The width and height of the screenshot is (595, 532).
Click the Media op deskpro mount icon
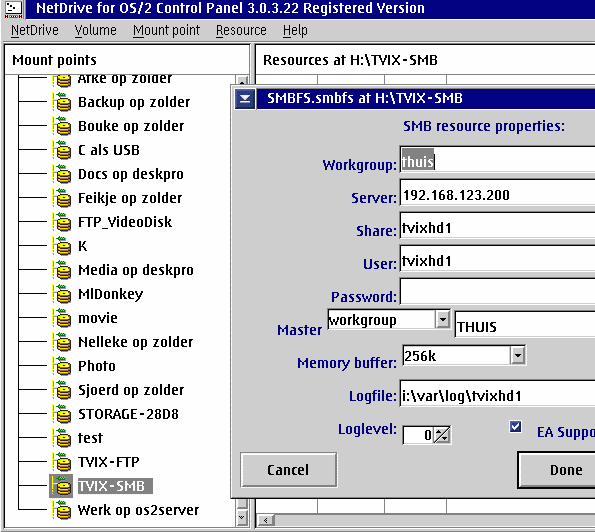click(x=62, y=270)
